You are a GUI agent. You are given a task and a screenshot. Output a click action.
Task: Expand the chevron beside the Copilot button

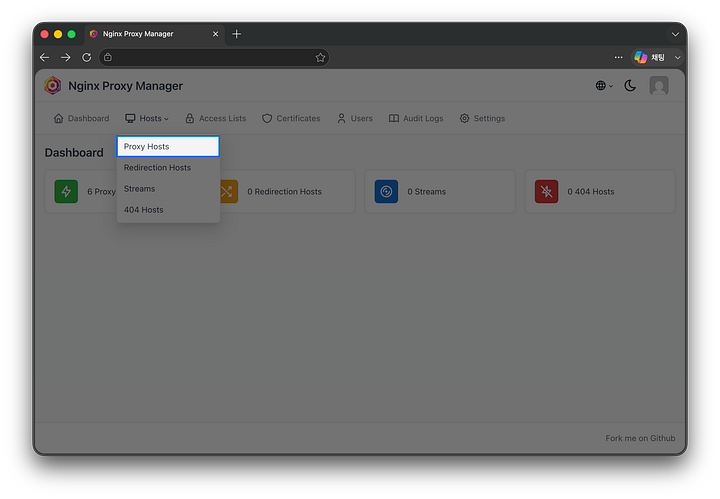click(677, 57)
